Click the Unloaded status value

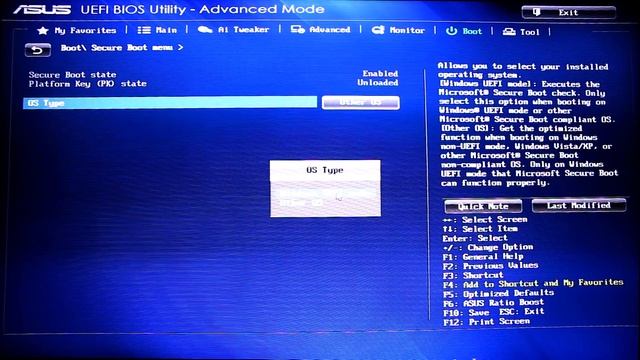pyautogui.click(x=378, y=82)
